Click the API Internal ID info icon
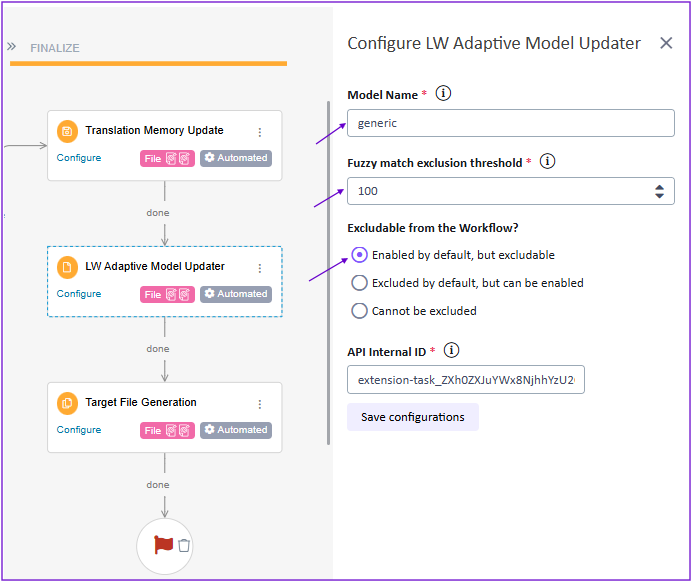 pyautogui.click(x=452, y=350)
